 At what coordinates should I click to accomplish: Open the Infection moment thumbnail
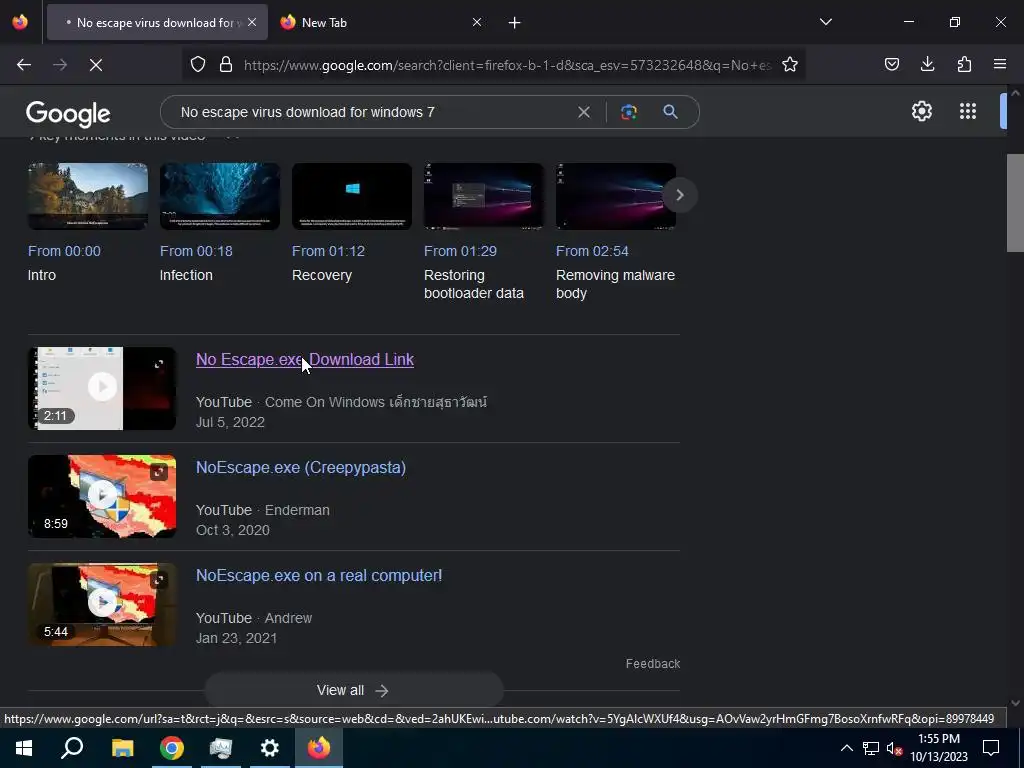click(220, 196)
